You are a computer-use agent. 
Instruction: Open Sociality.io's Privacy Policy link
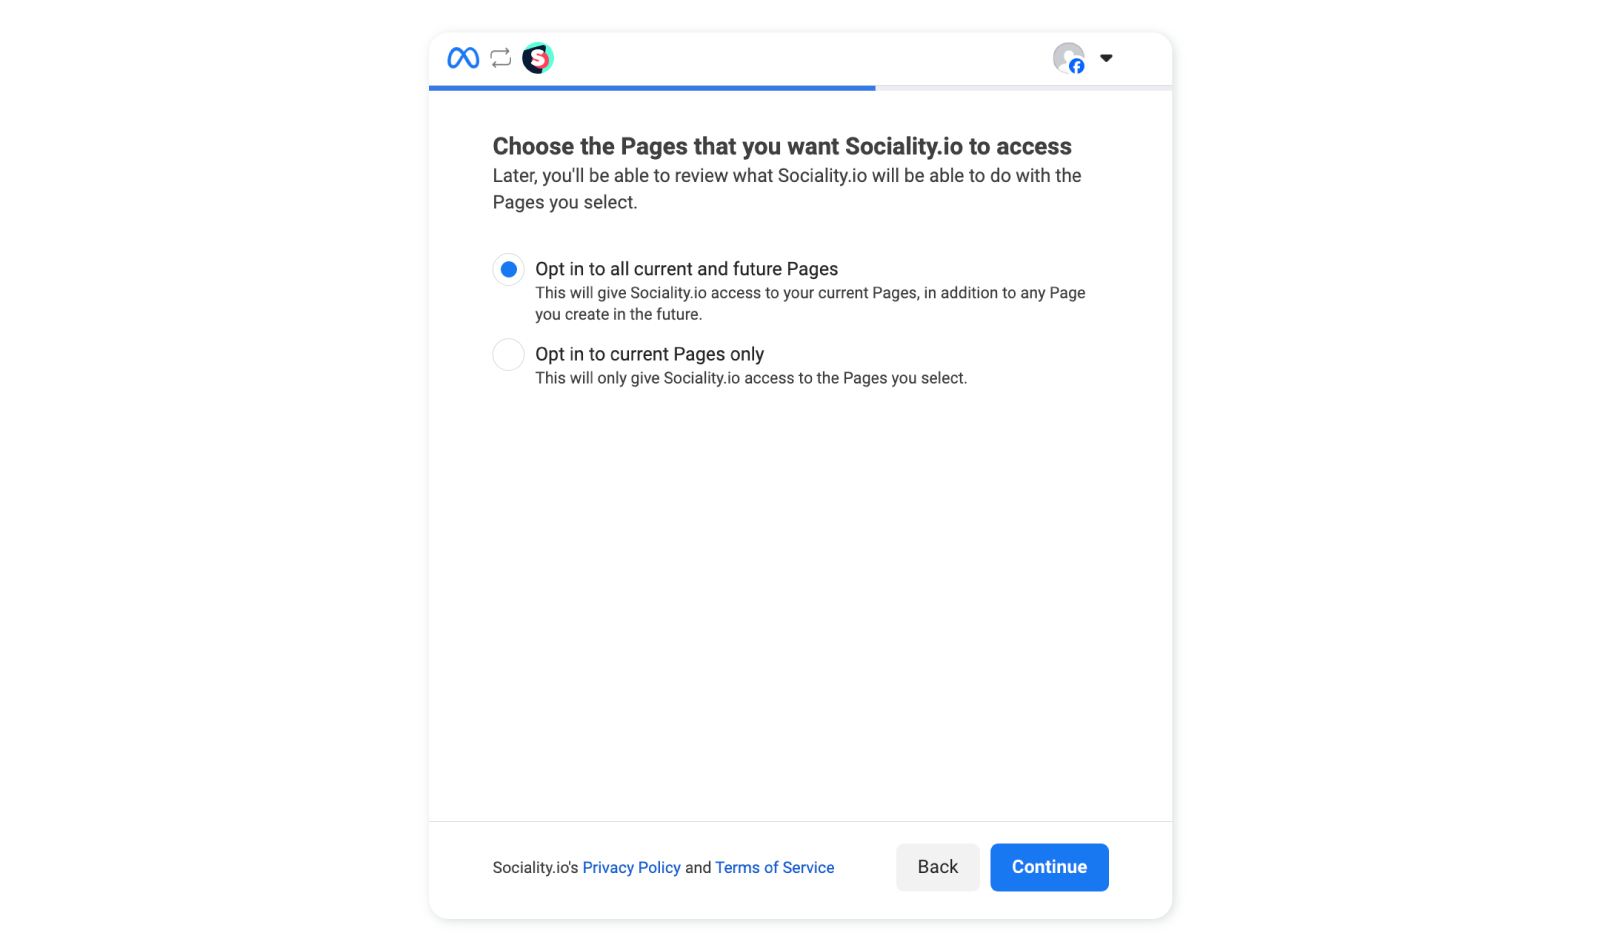[631, 868]
